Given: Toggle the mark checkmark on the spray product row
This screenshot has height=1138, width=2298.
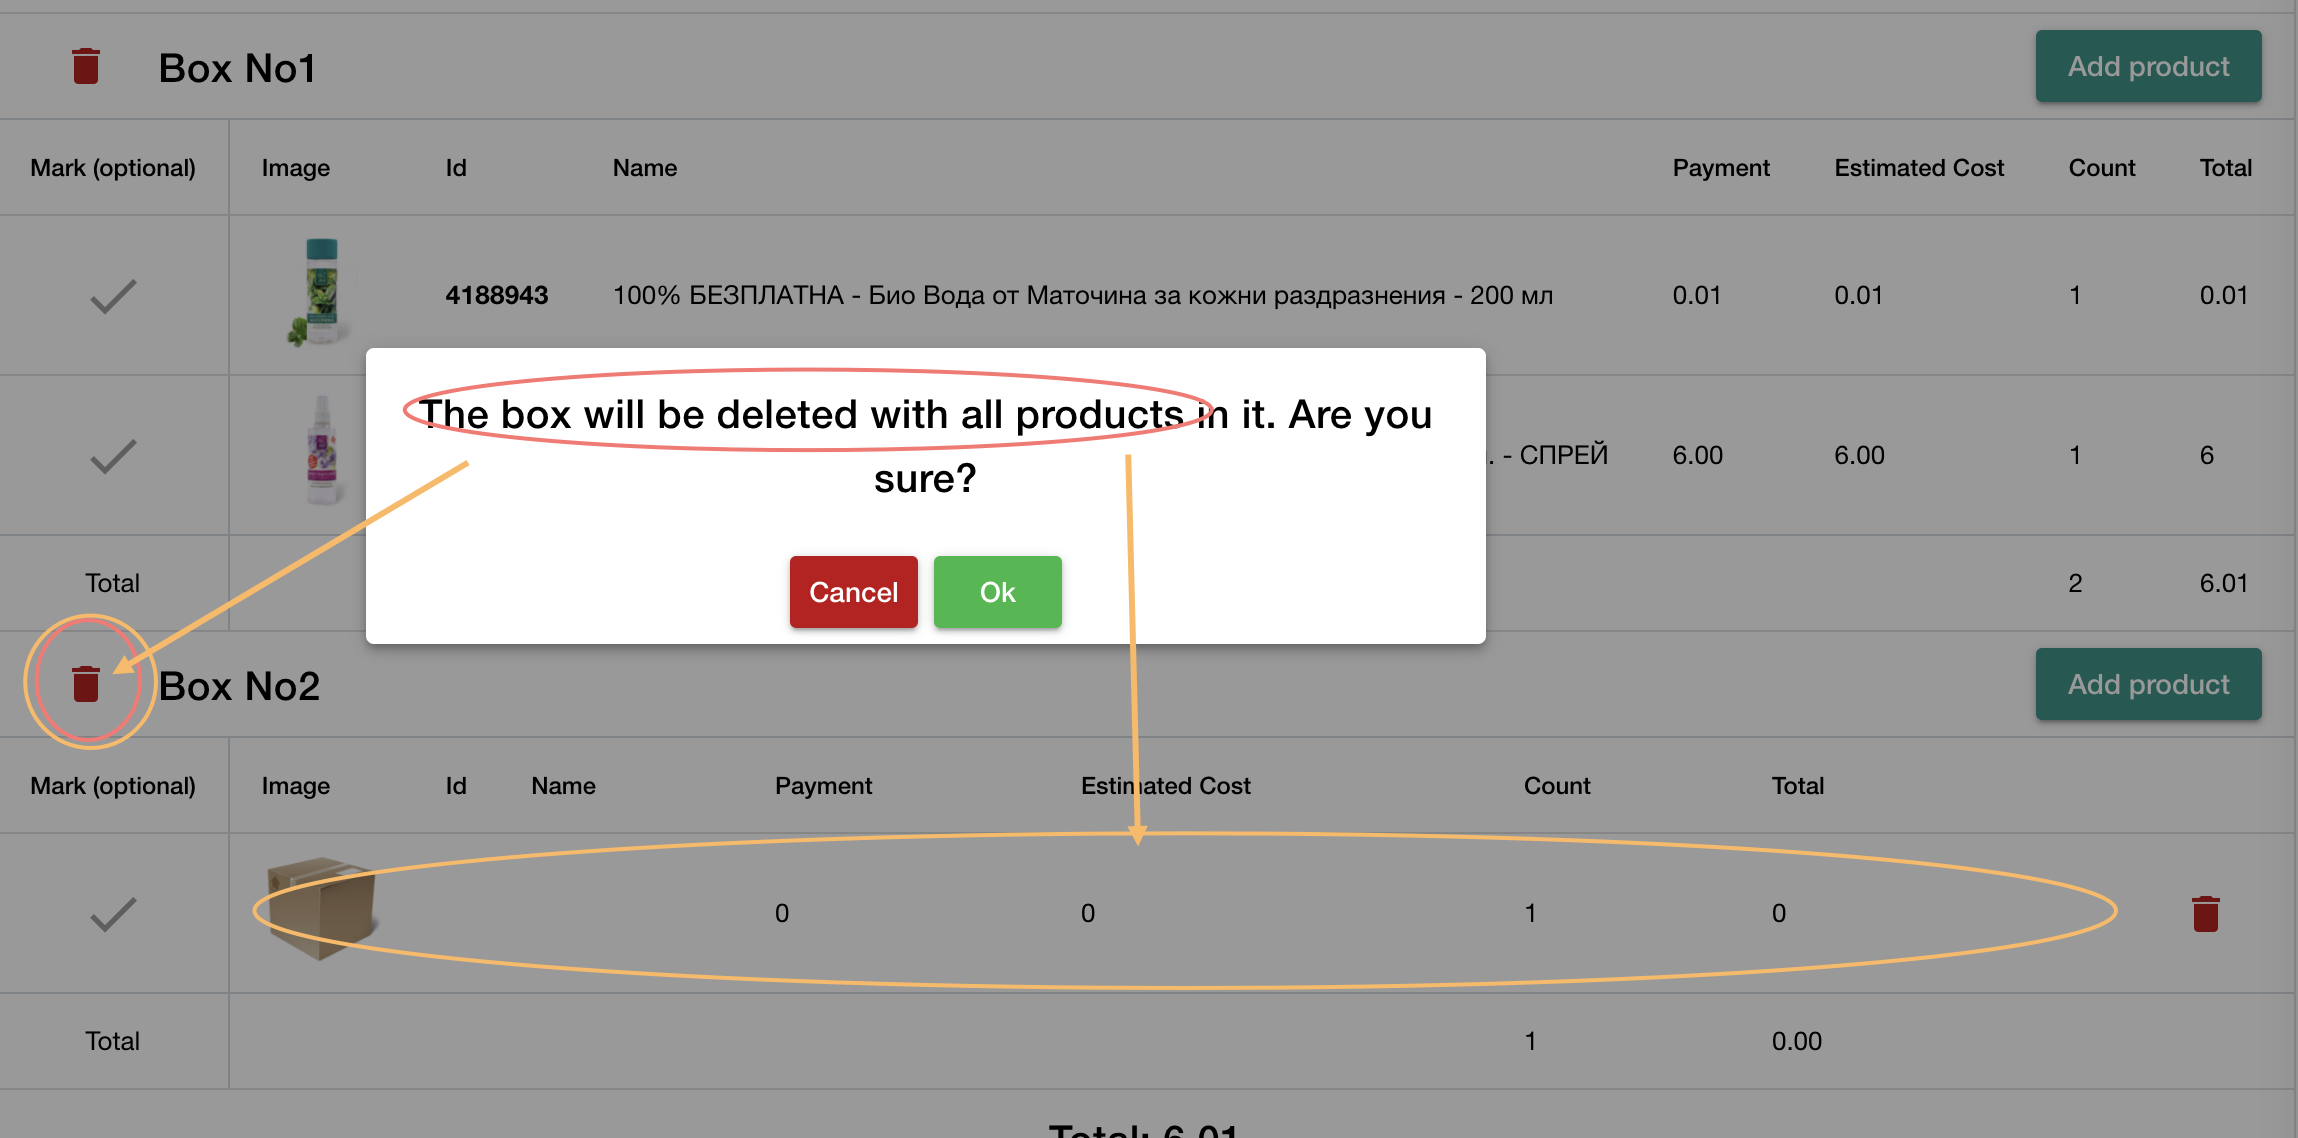Looking at the screenshot, I should click(x=113, y=456).
